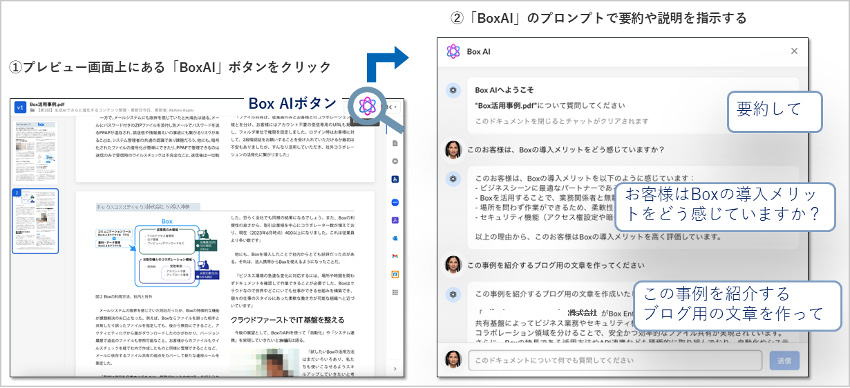
Task: Click the この事例を紹介するブログ用の文章を作ってください message
Action: (x=556, y=265)
